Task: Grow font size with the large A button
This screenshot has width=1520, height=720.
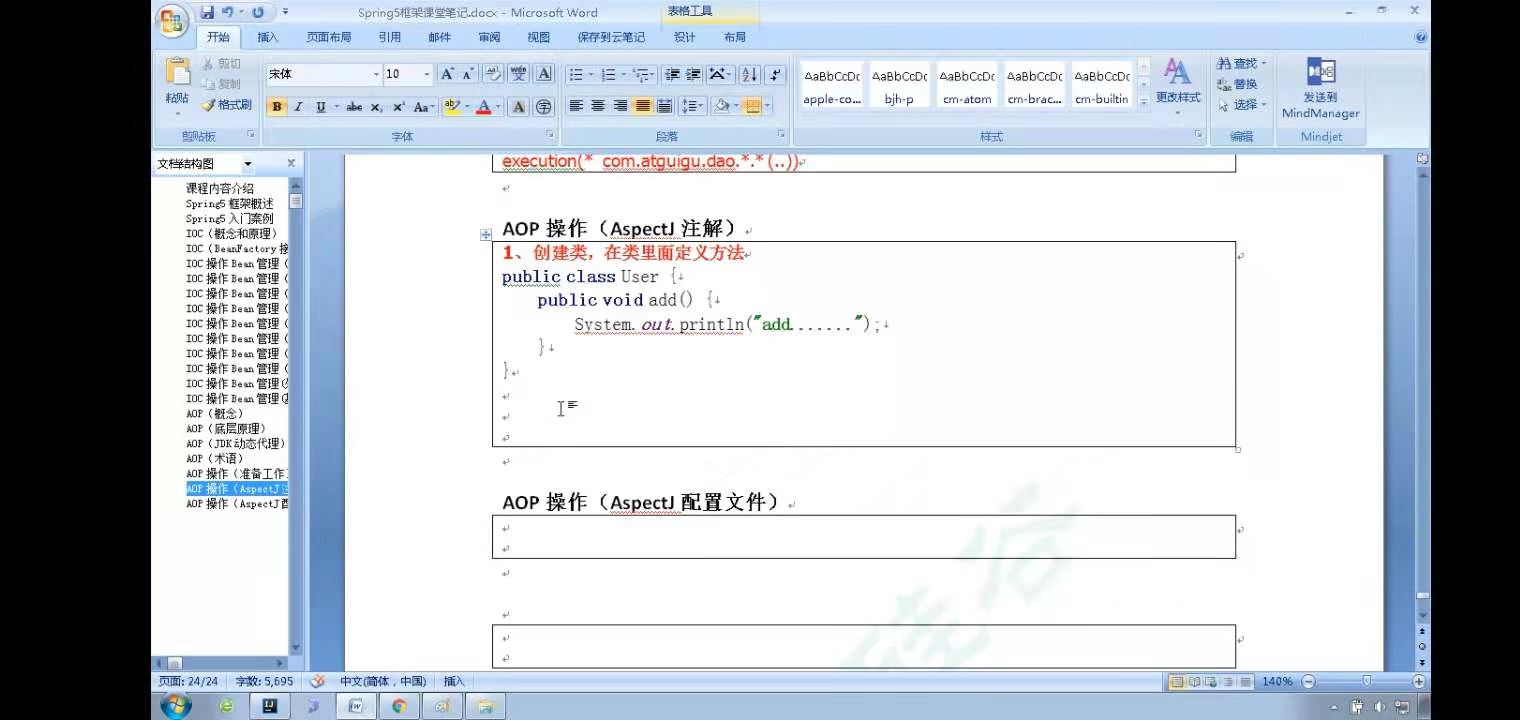Action: (x=447, y=74)
